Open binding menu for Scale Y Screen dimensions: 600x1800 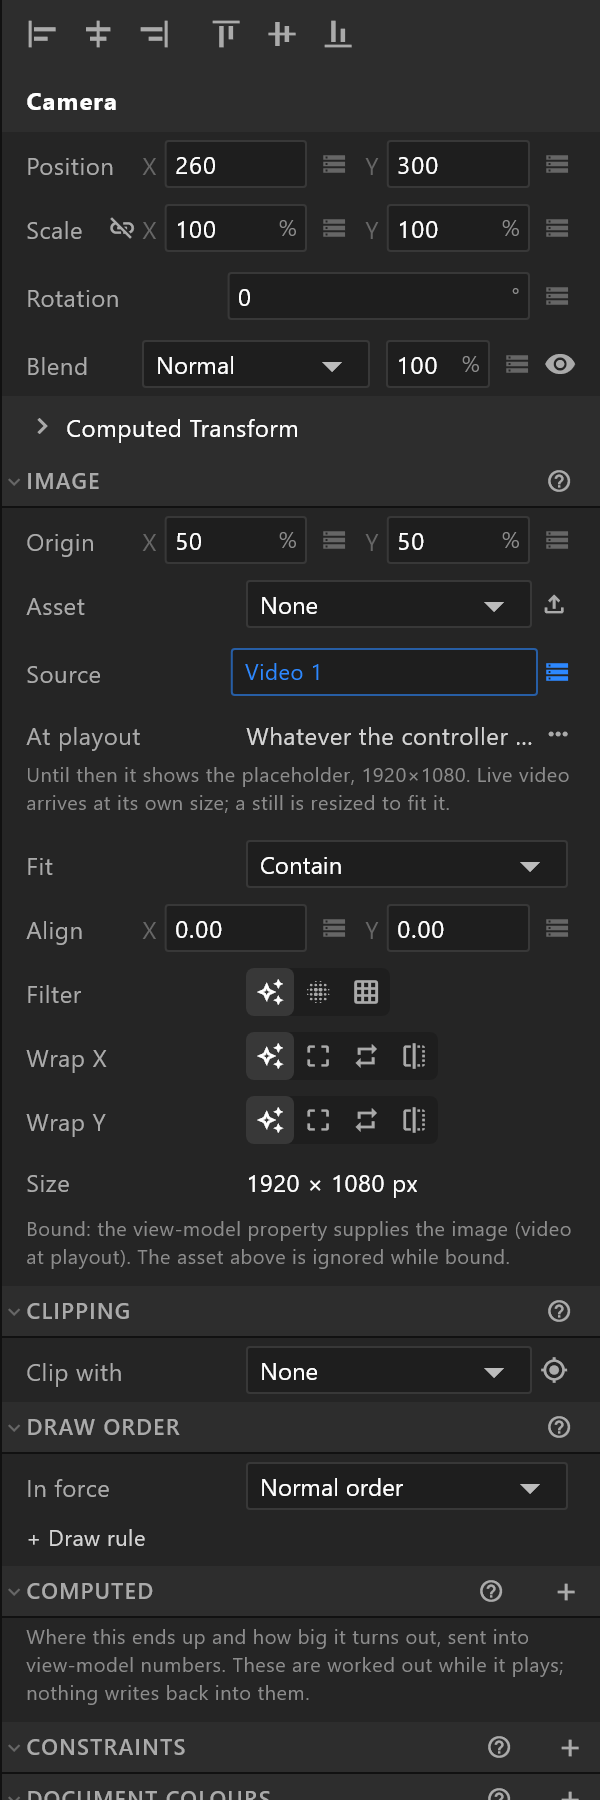click(557, 229)
